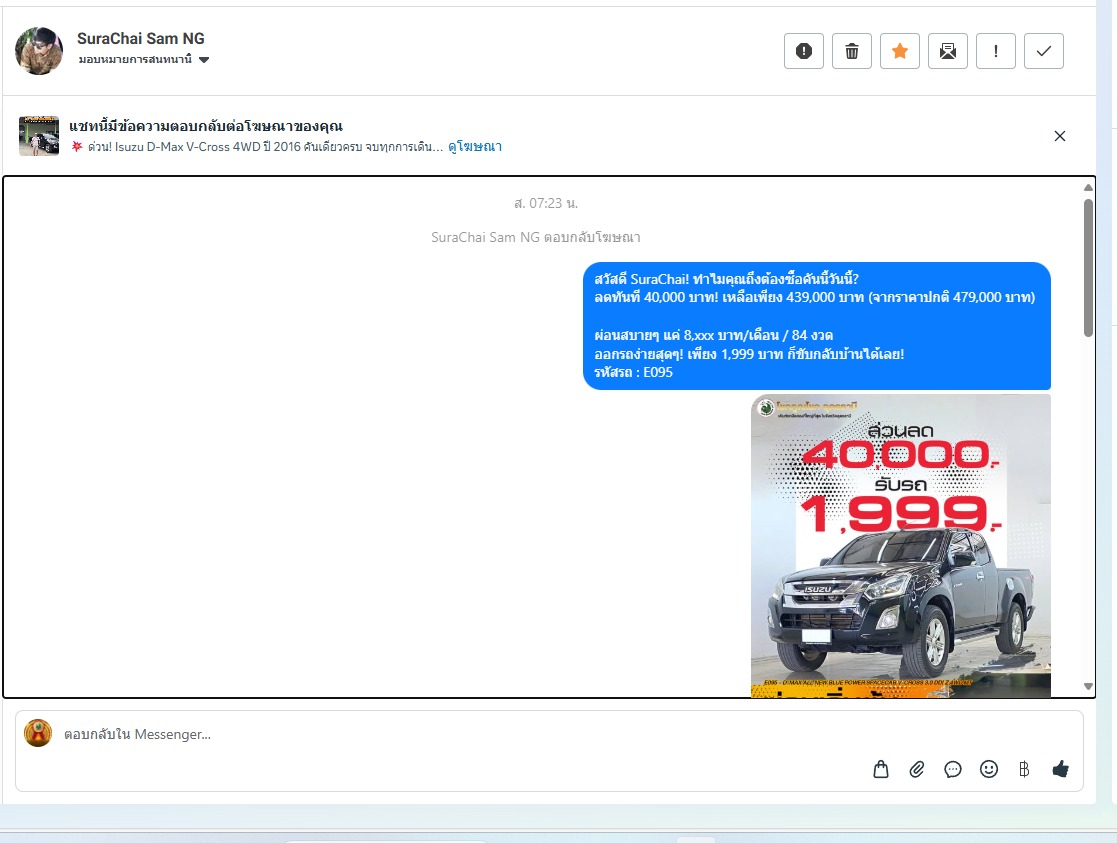The image size is (1117, 843).
Task: Send a thumbs-up like
Action: (x=1061, y=769)
